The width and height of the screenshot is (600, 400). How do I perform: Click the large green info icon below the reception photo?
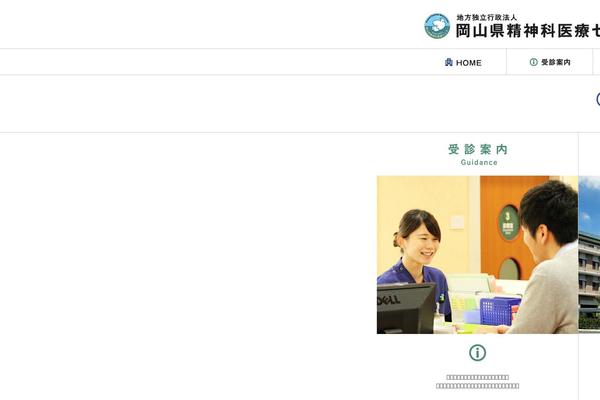(478, 353)
